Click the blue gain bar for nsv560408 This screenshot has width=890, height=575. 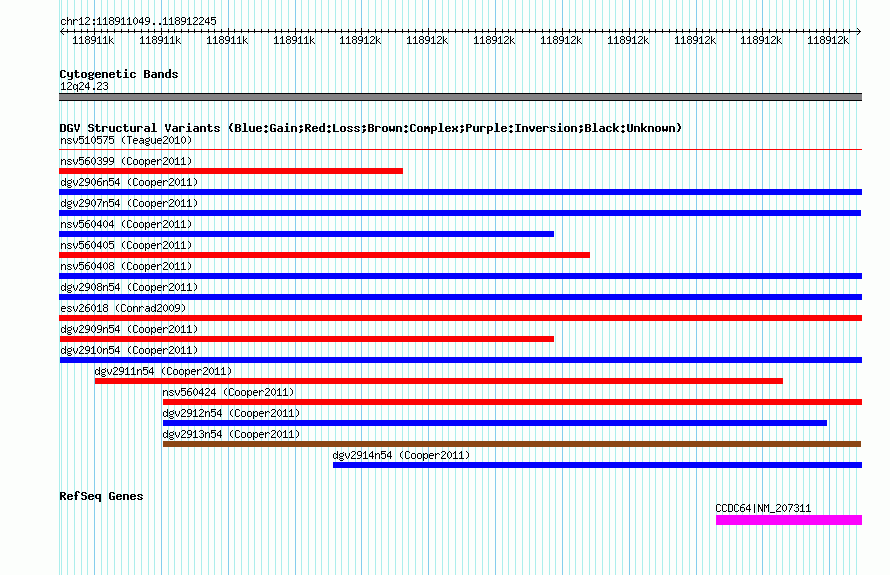[460, 276]
